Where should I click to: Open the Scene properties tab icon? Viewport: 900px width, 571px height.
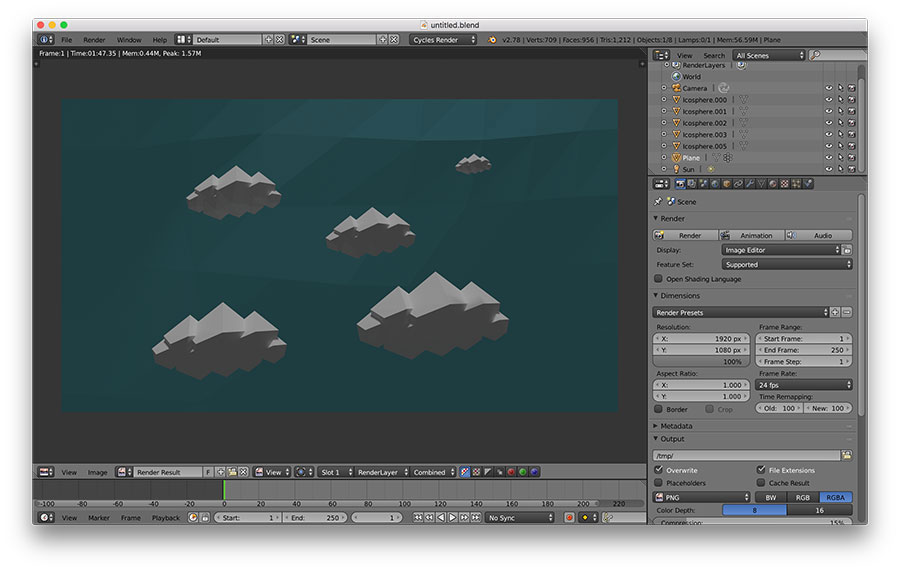point(704,184)
